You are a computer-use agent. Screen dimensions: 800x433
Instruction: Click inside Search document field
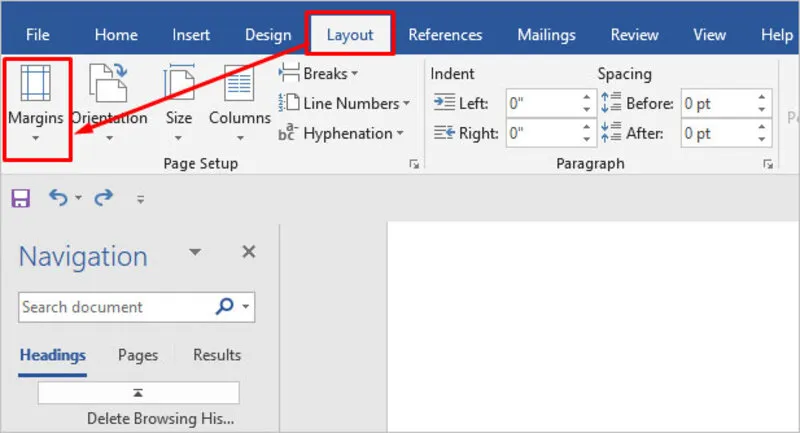[x=116, y=307]
